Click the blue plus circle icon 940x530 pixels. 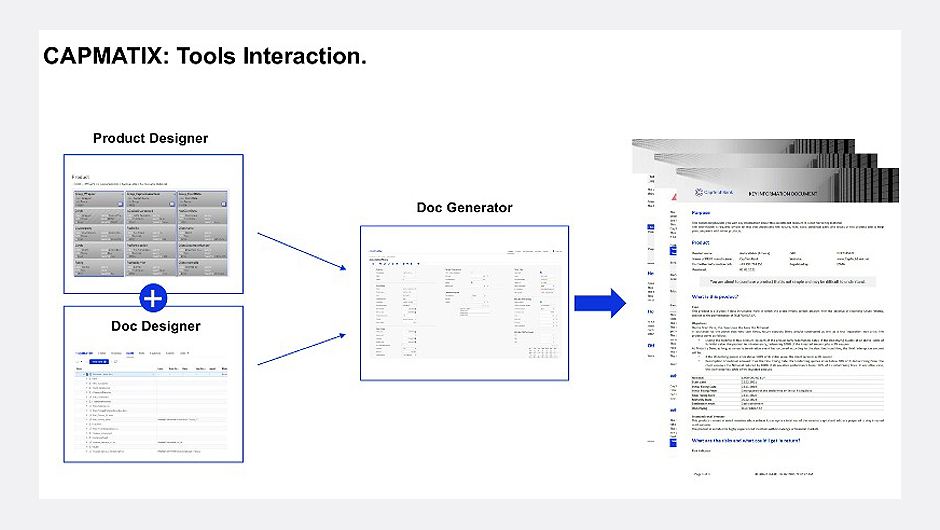pos(153,298)
